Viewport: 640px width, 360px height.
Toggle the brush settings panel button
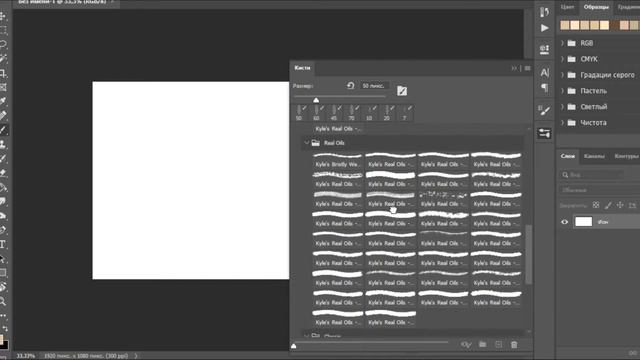point(402,91)
